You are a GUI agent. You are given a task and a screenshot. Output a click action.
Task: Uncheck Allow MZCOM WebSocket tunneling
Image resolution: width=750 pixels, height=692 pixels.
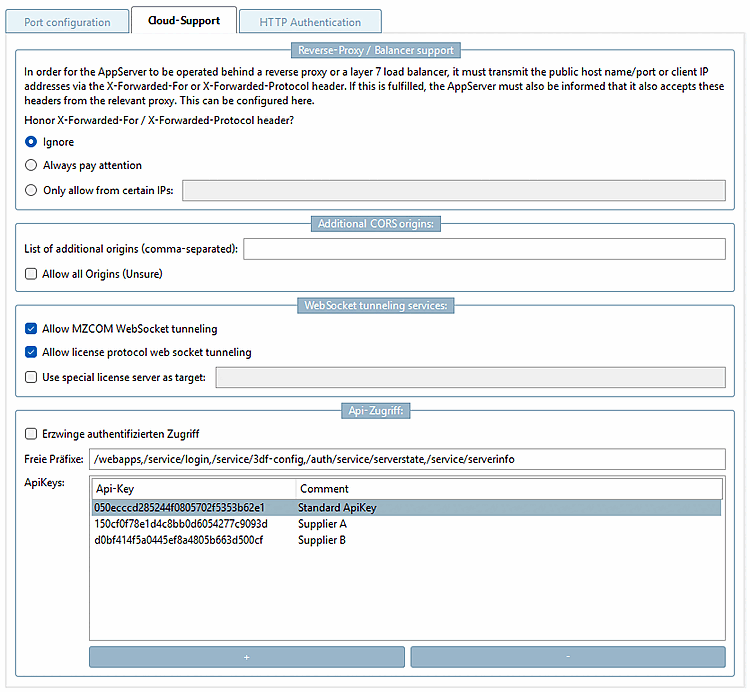(31, 328)
